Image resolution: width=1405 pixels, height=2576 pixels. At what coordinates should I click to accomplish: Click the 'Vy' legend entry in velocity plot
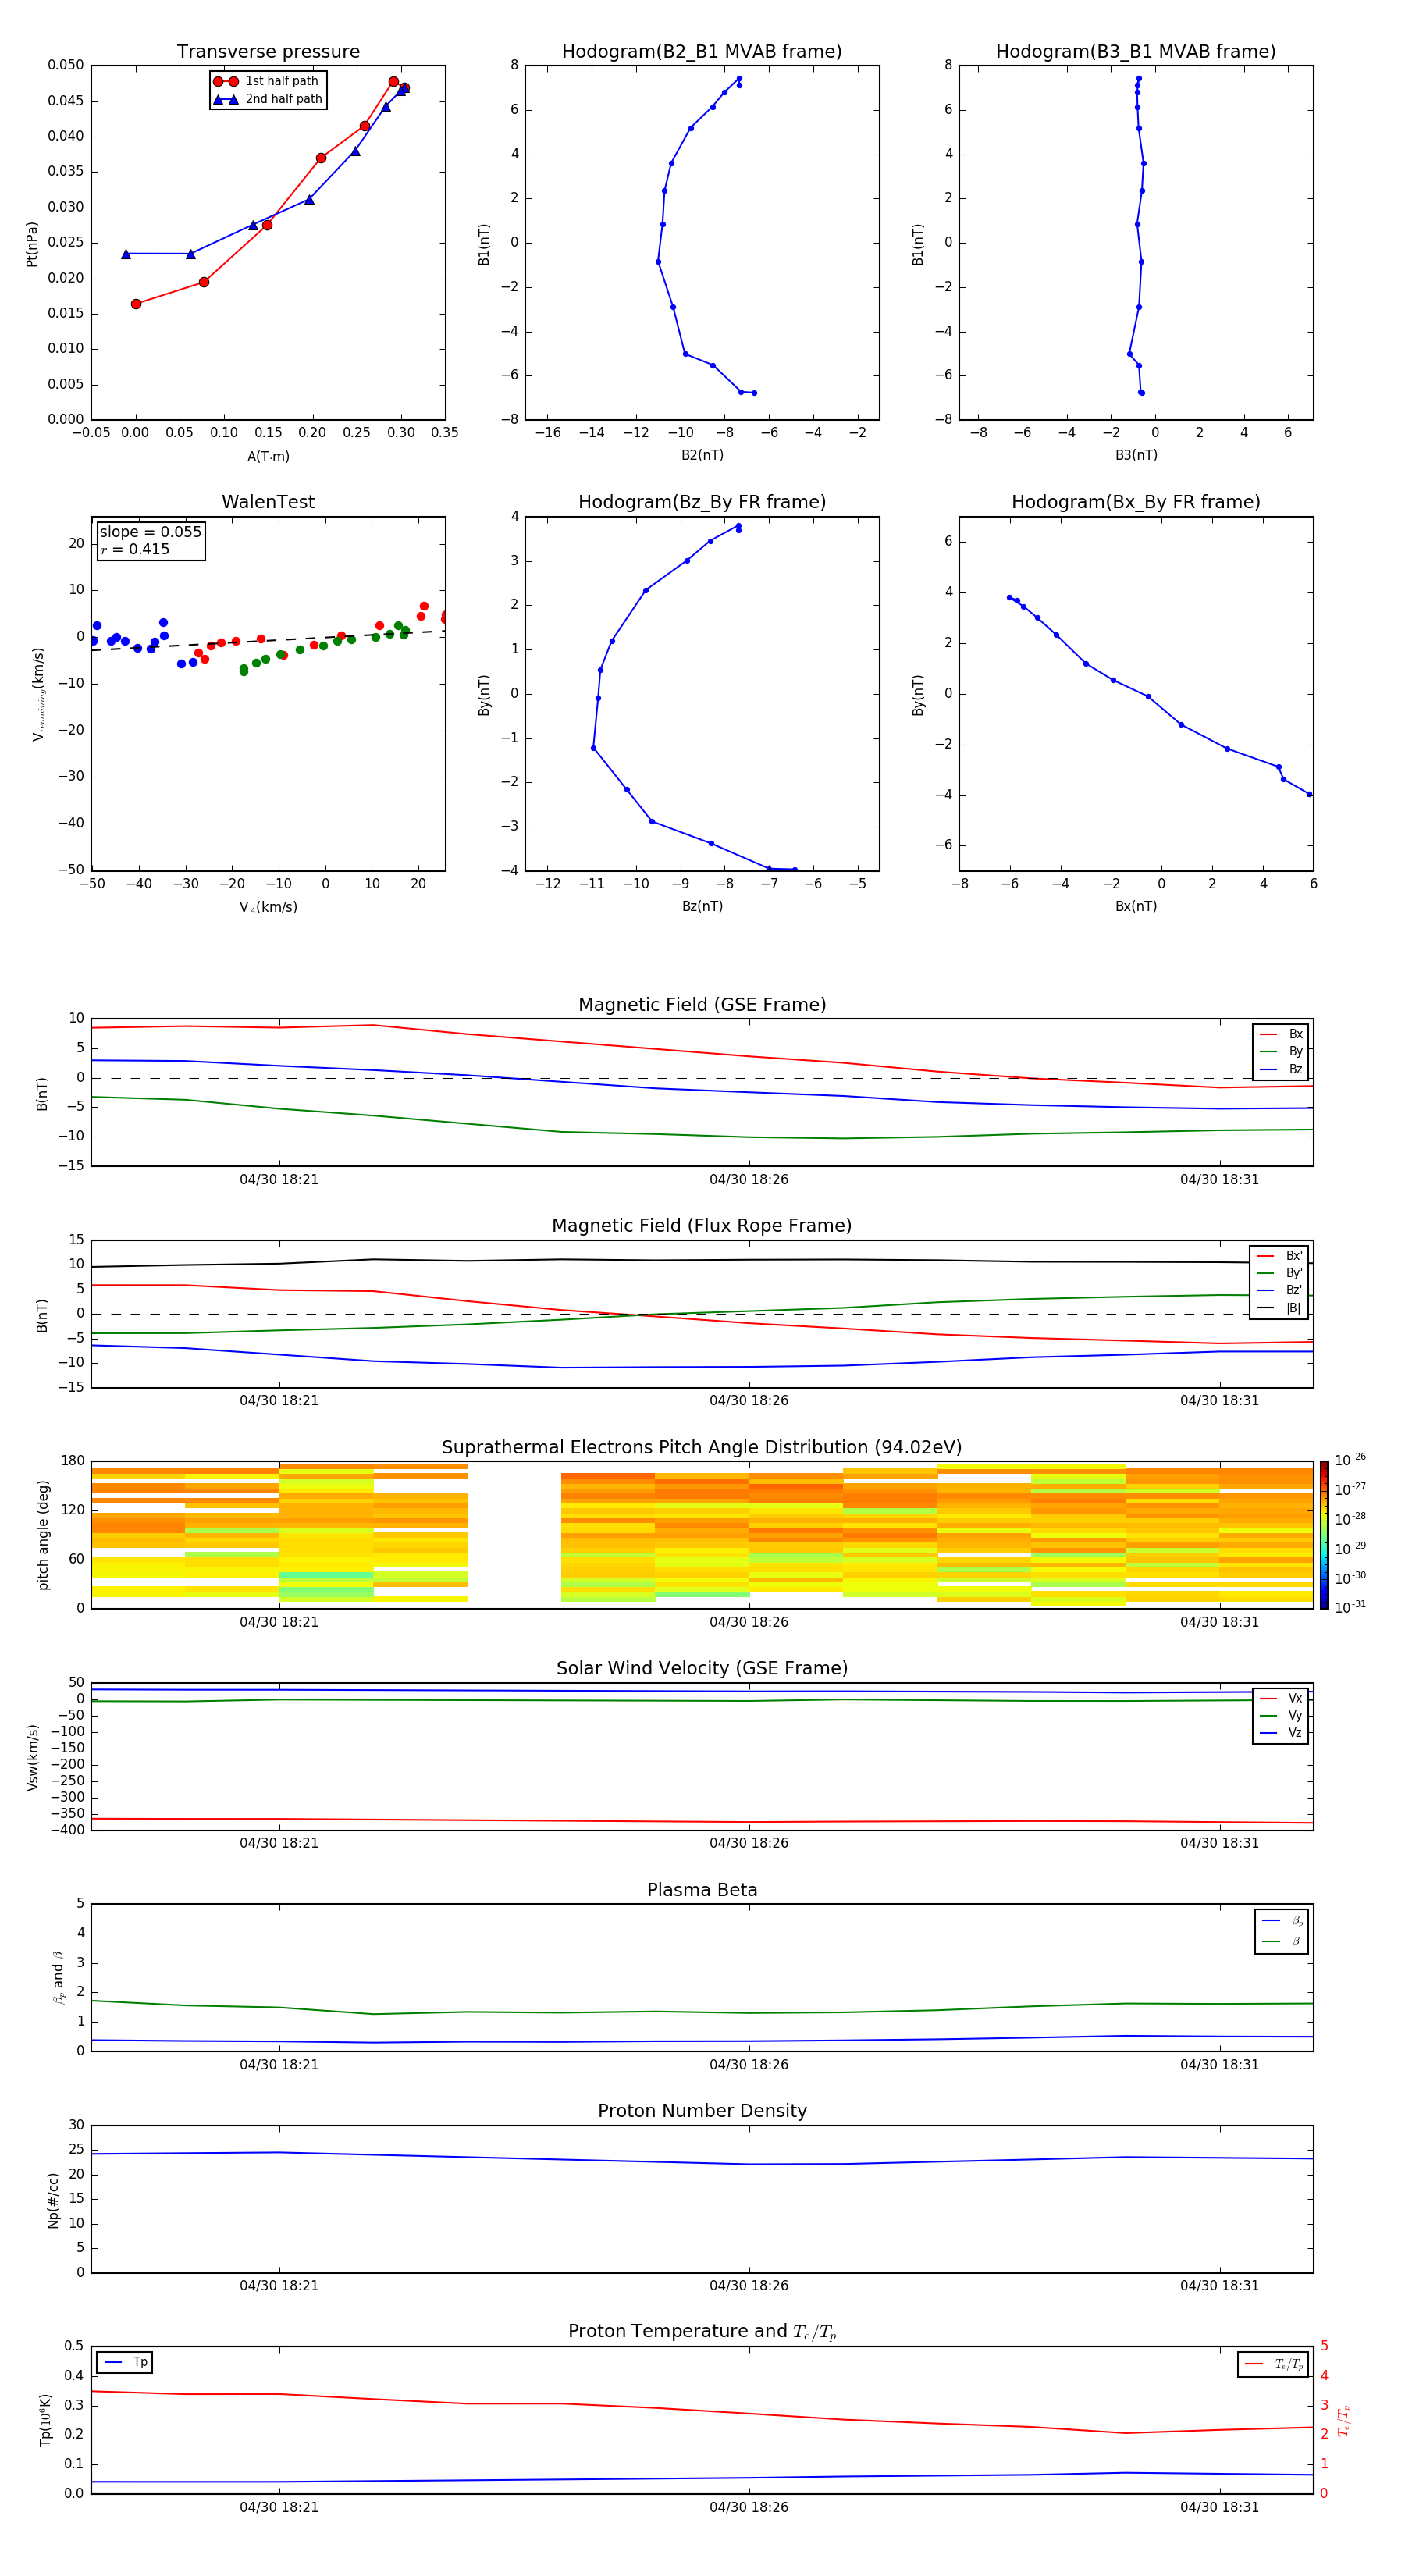1281,1715
